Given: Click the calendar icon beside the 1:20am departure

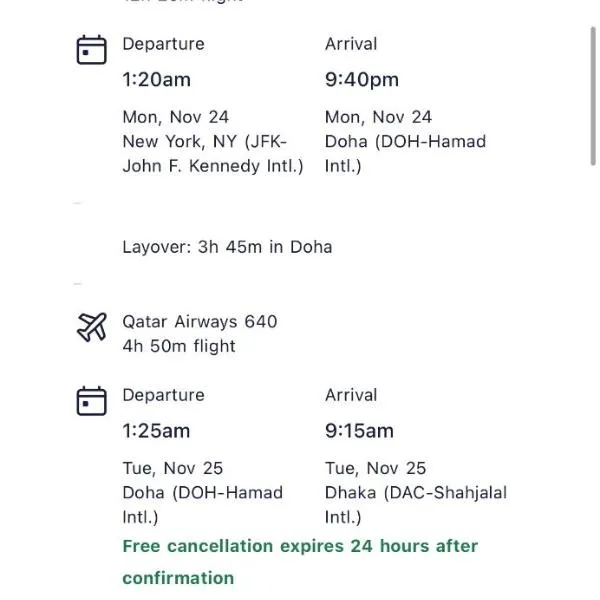Looking at the screenshot, I should tap(91, 50).
